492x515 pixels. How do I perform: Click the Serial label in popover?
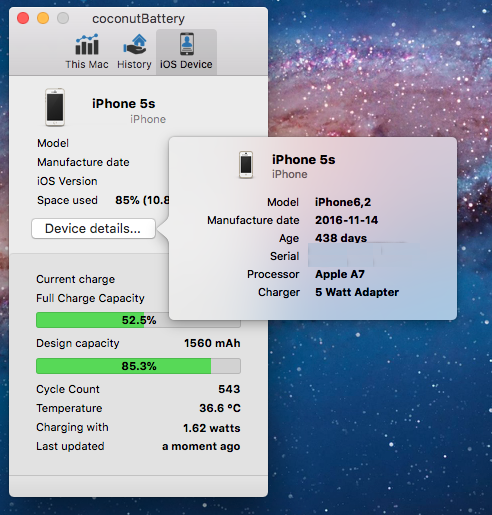click(x=285, y=256)
